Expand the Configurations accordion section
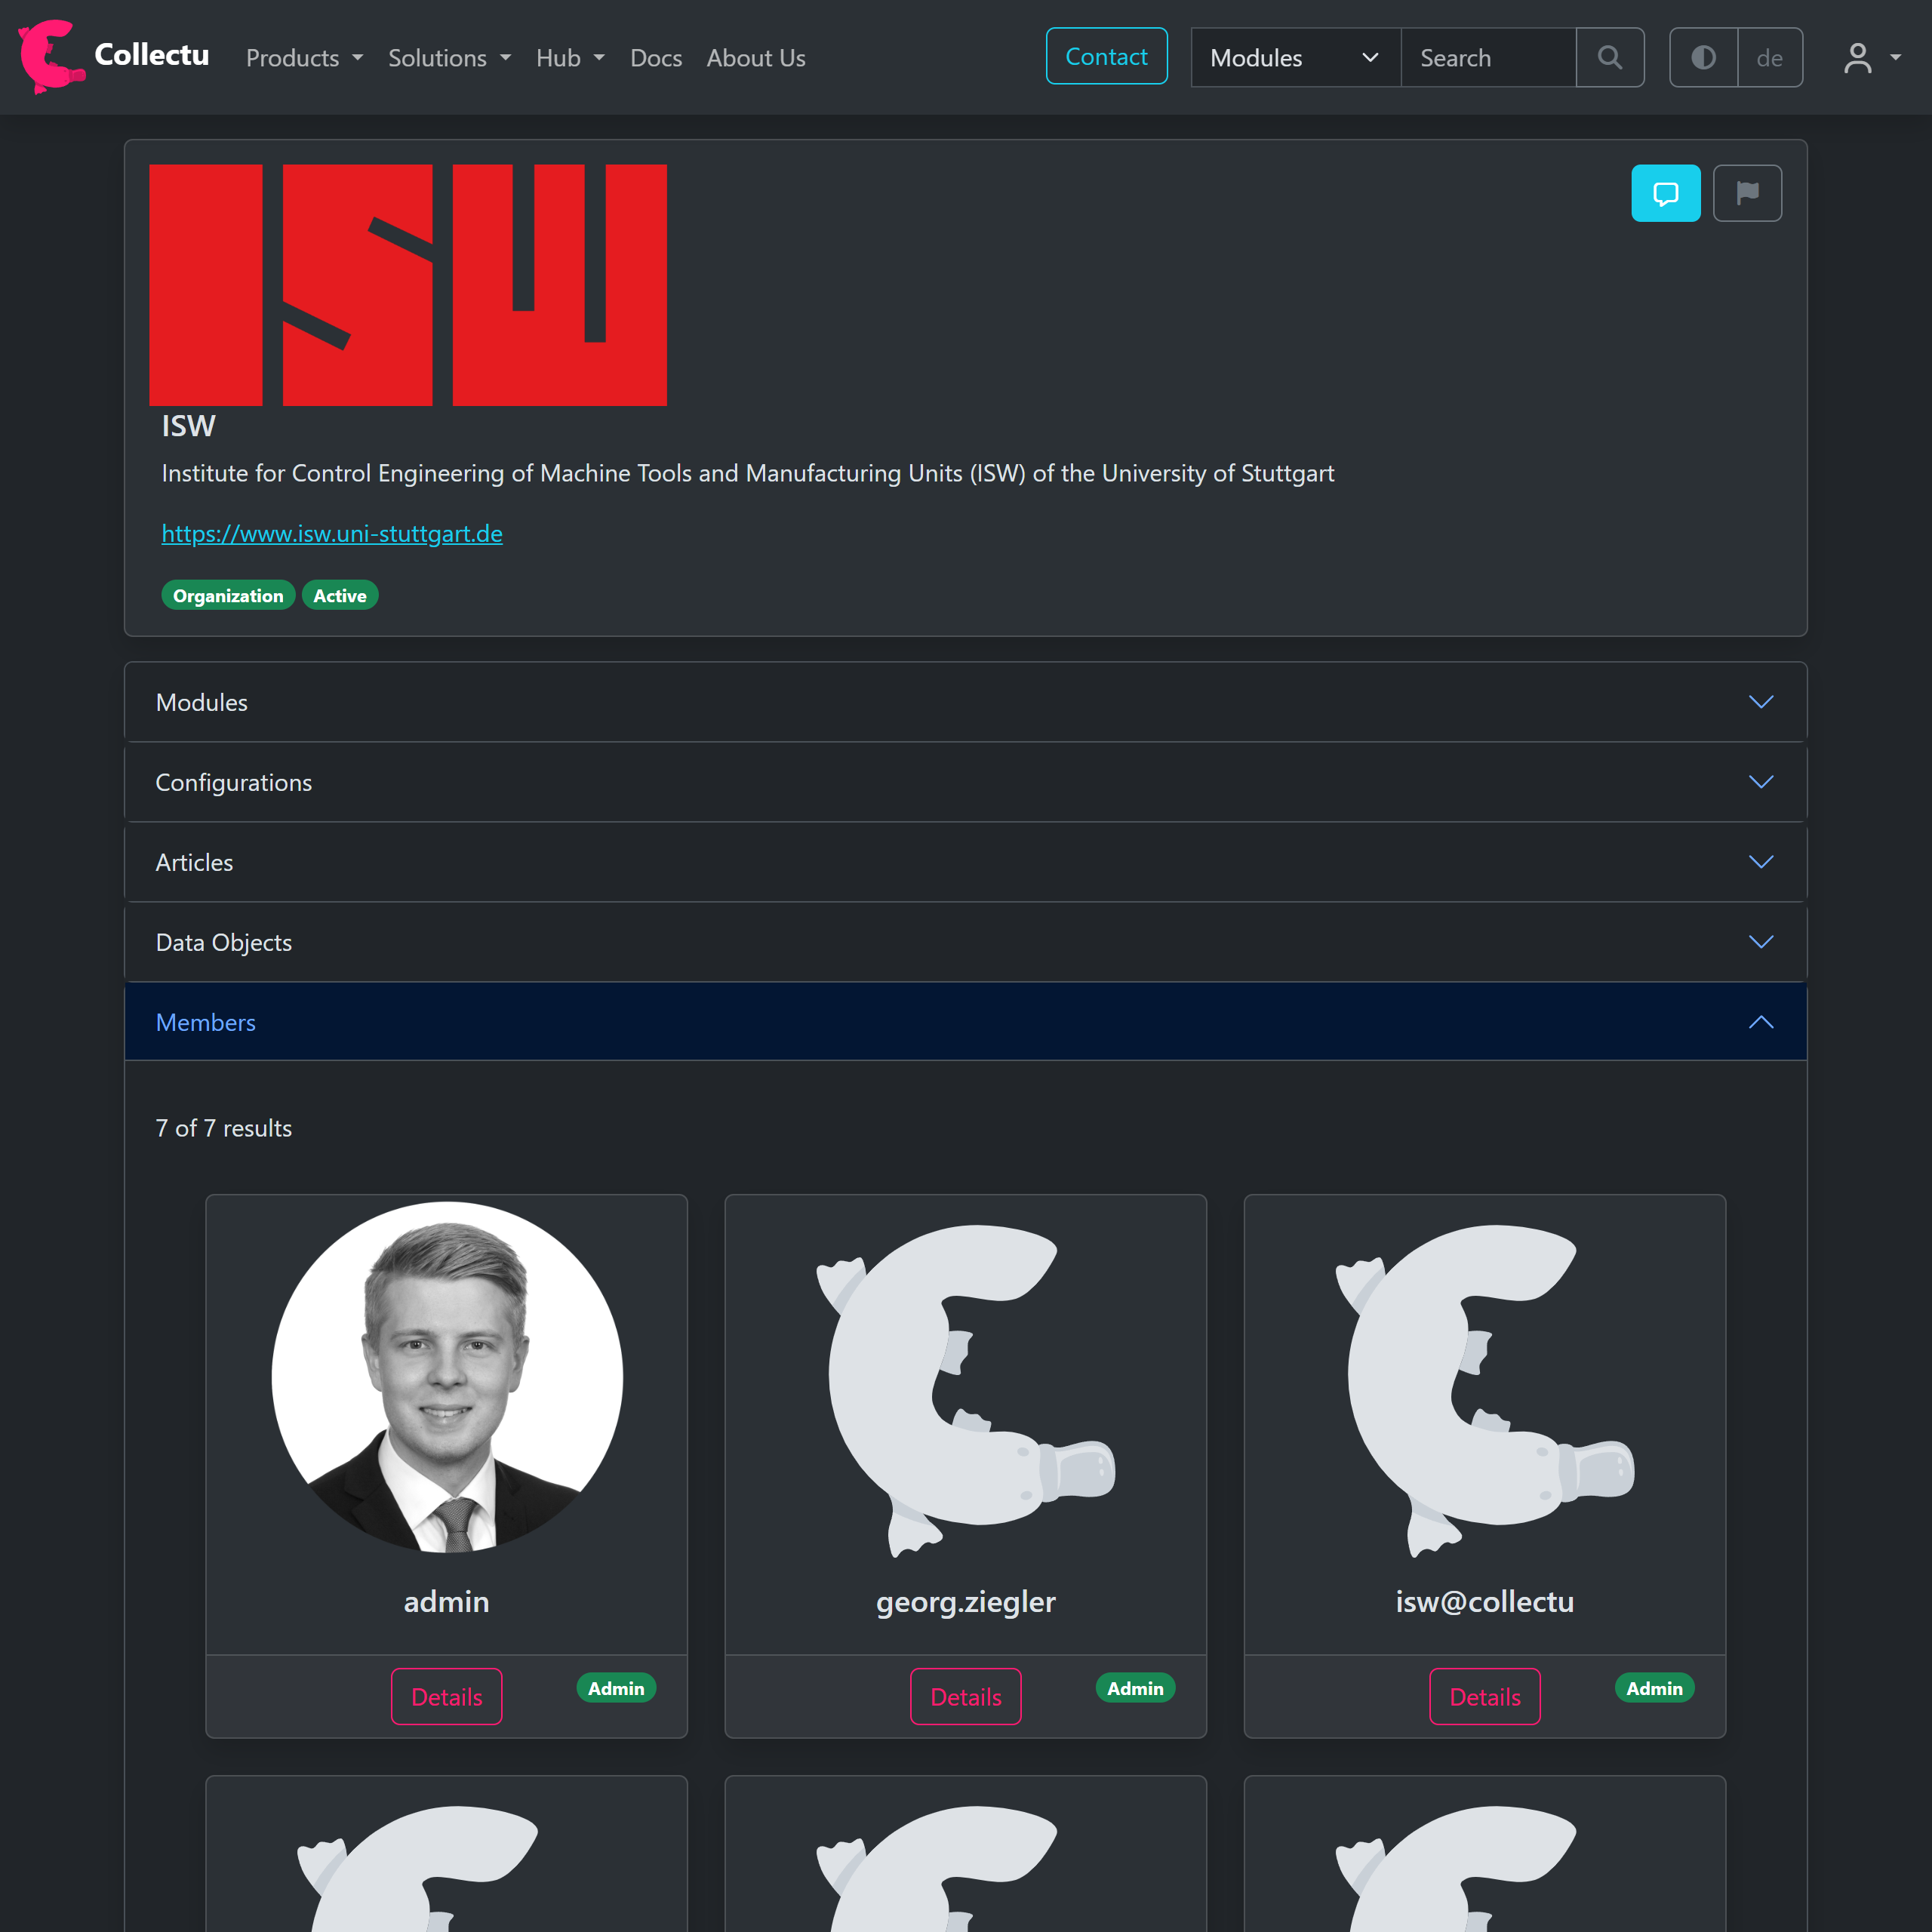The height and width of the screenshot is (1932, 1932). tap(965, 782)
